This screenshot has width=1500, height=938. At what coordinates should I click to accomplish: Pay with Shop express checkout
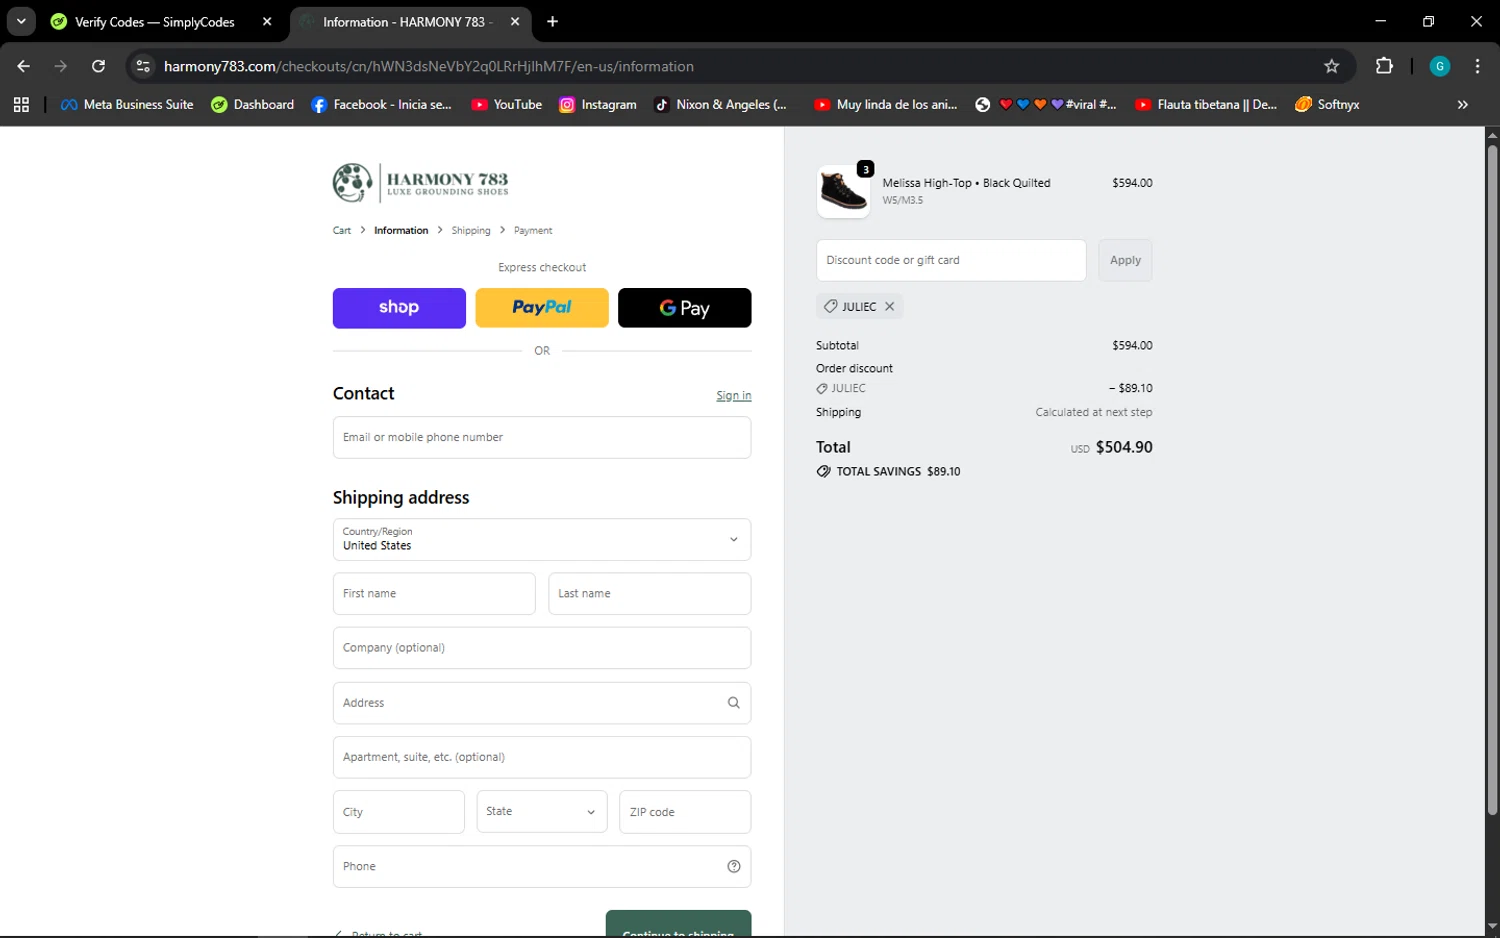[399, 308]
